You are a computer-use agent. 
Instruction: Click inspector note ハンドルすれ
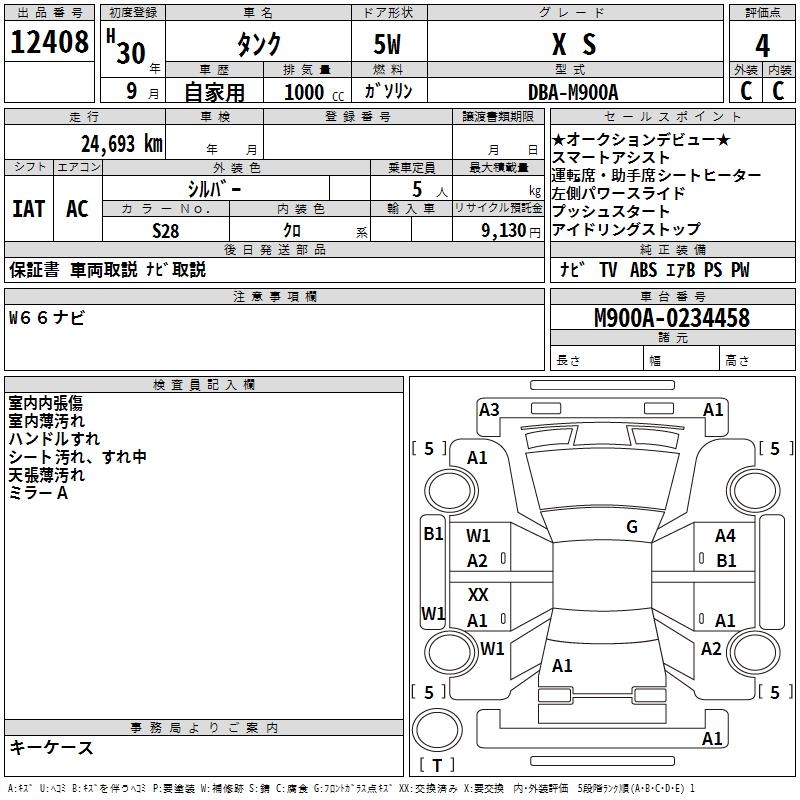pos(54,439)
